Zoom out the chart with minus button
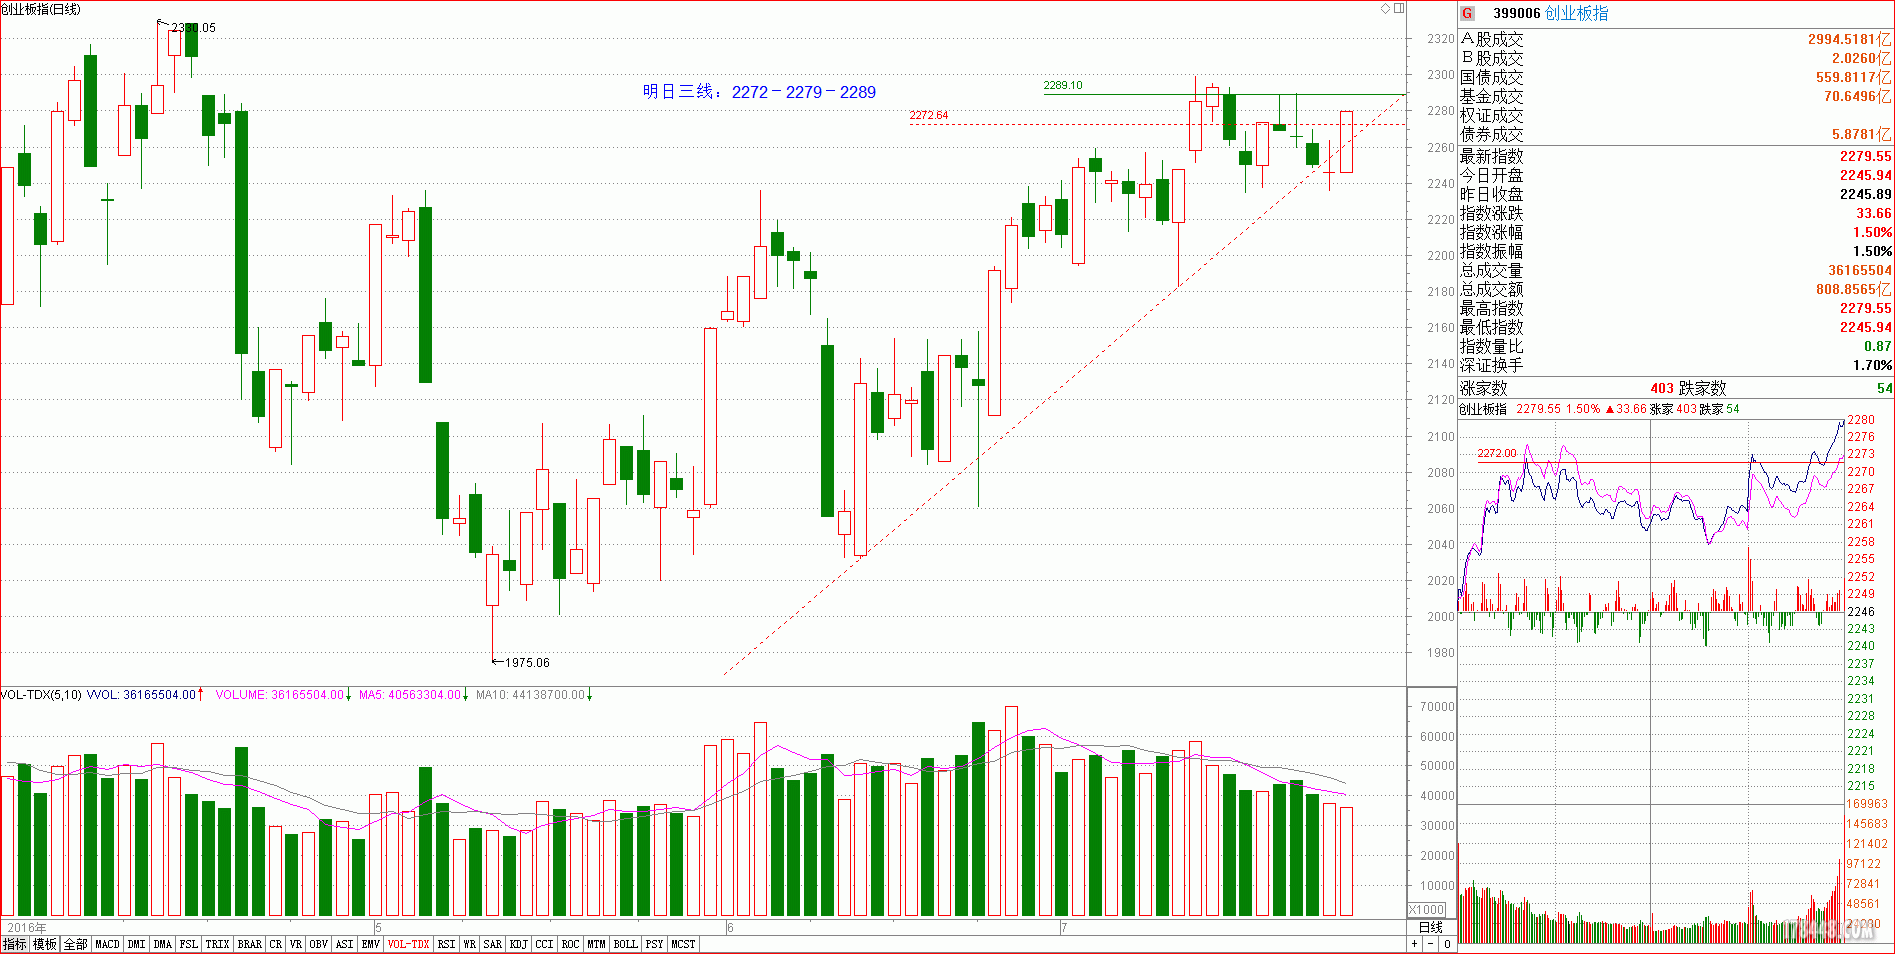This screenshot has height=954, width=1895. 1431,944
